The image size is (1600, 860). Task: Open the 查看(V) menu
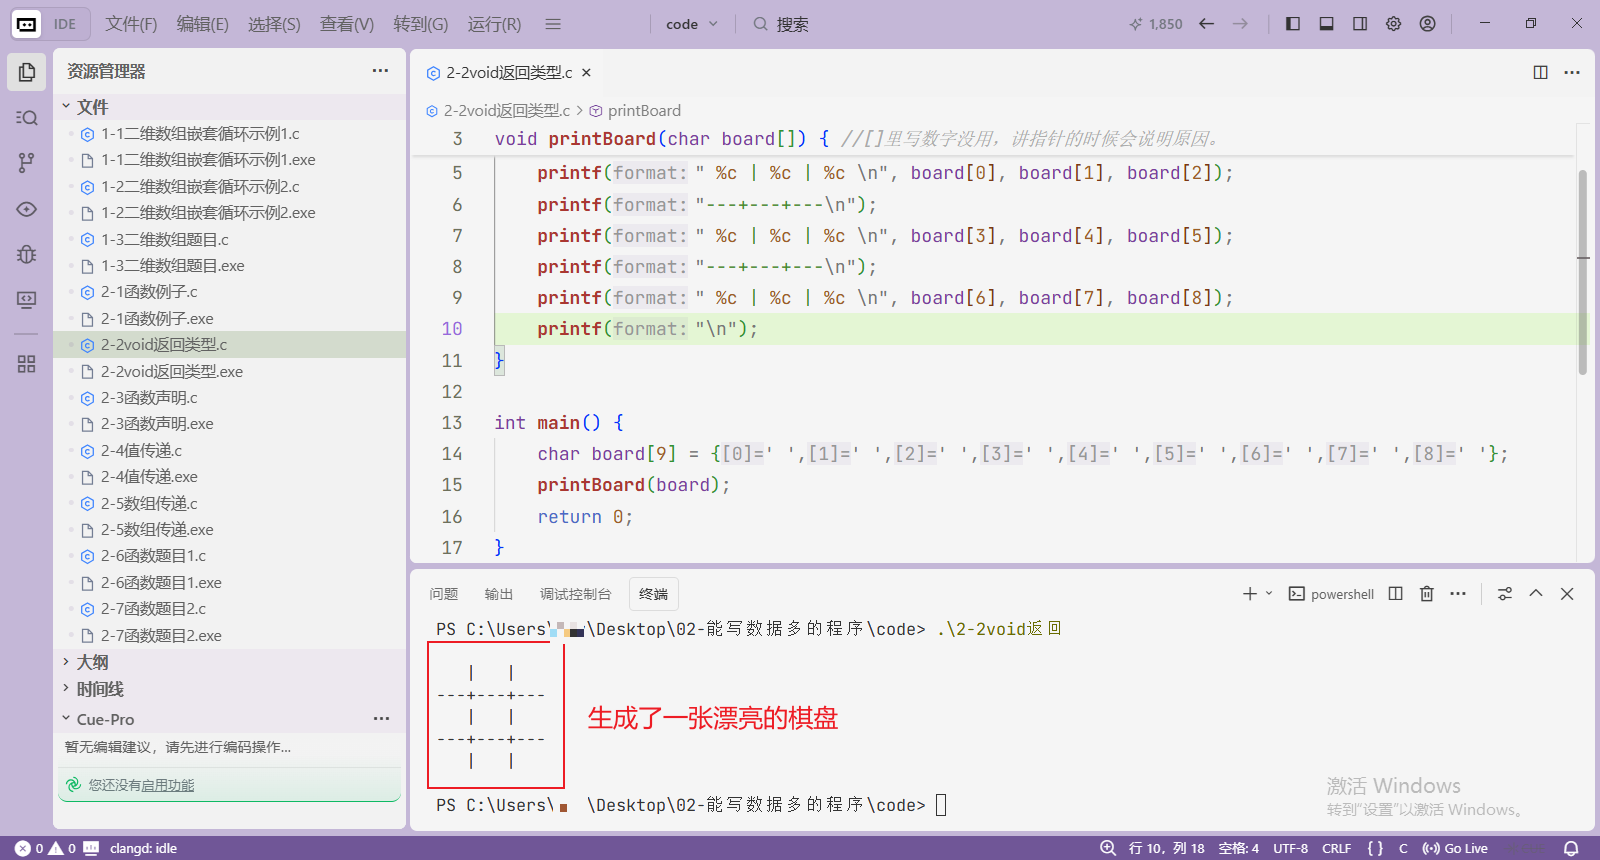[347, 24]
